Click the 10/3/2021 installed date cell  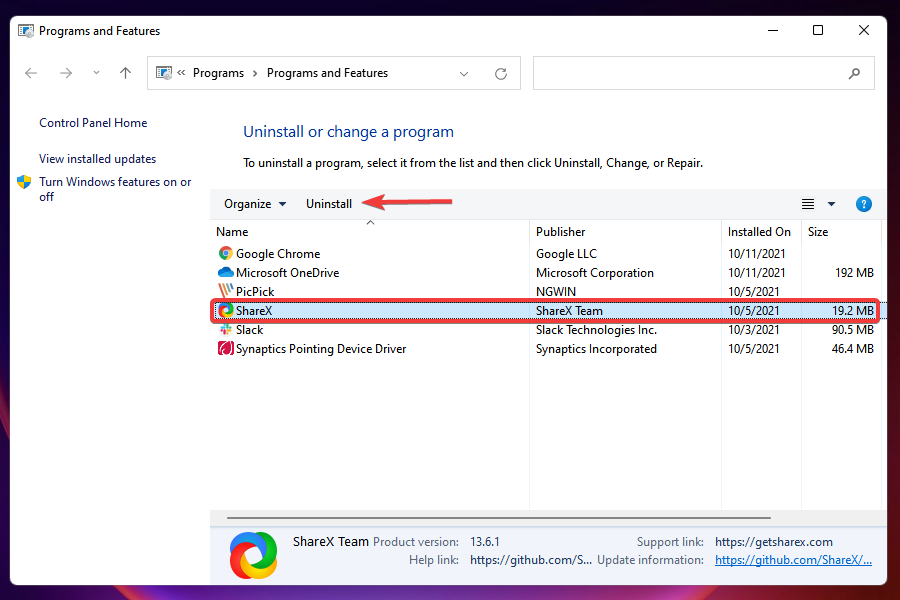[x=754, y=329]
